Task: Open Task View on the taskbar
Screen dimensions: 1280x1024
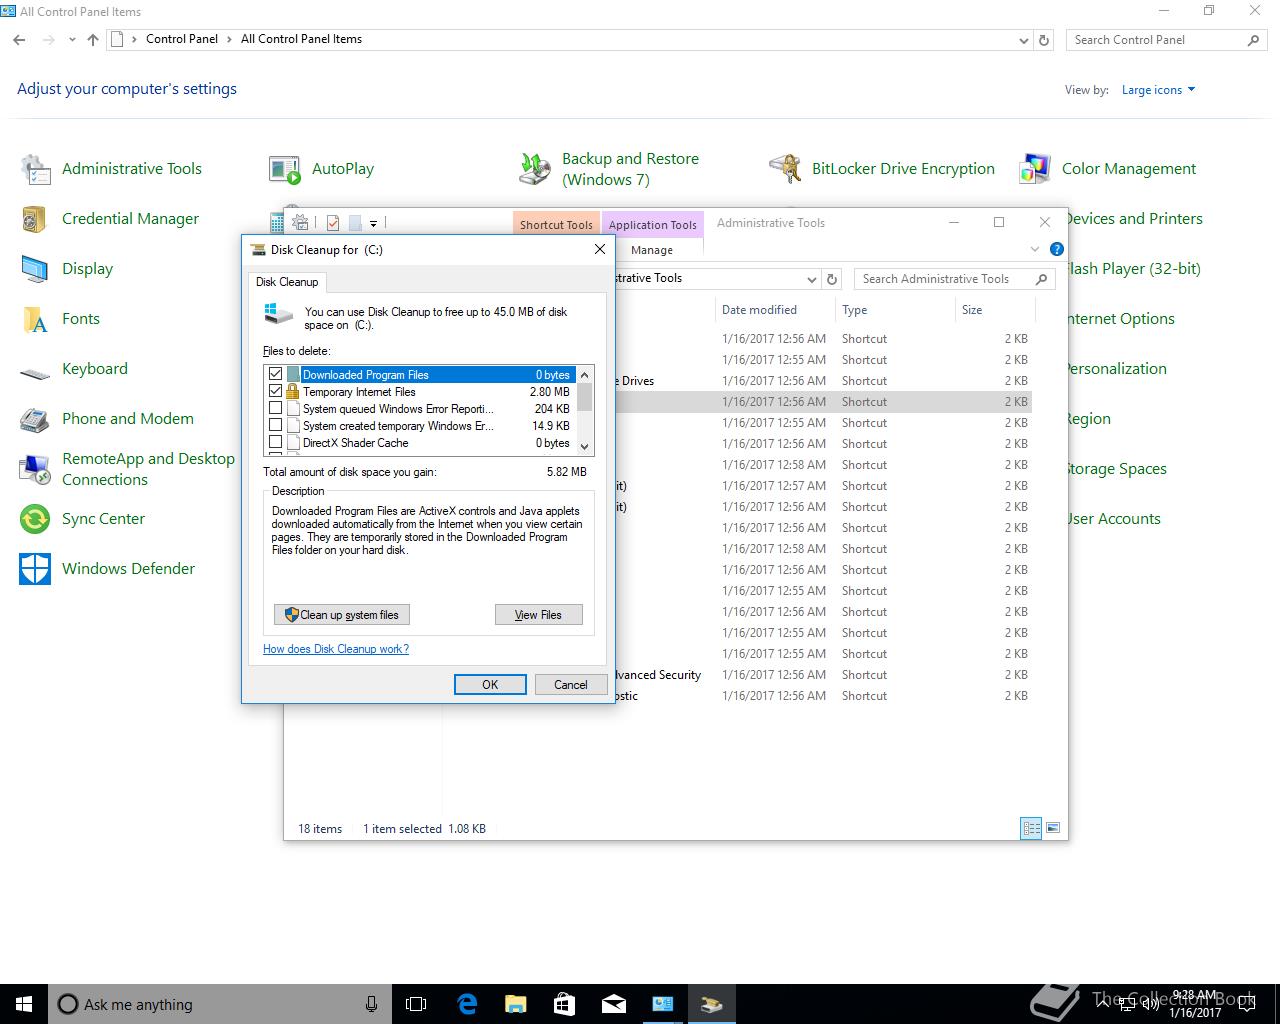Action: 416,1004
